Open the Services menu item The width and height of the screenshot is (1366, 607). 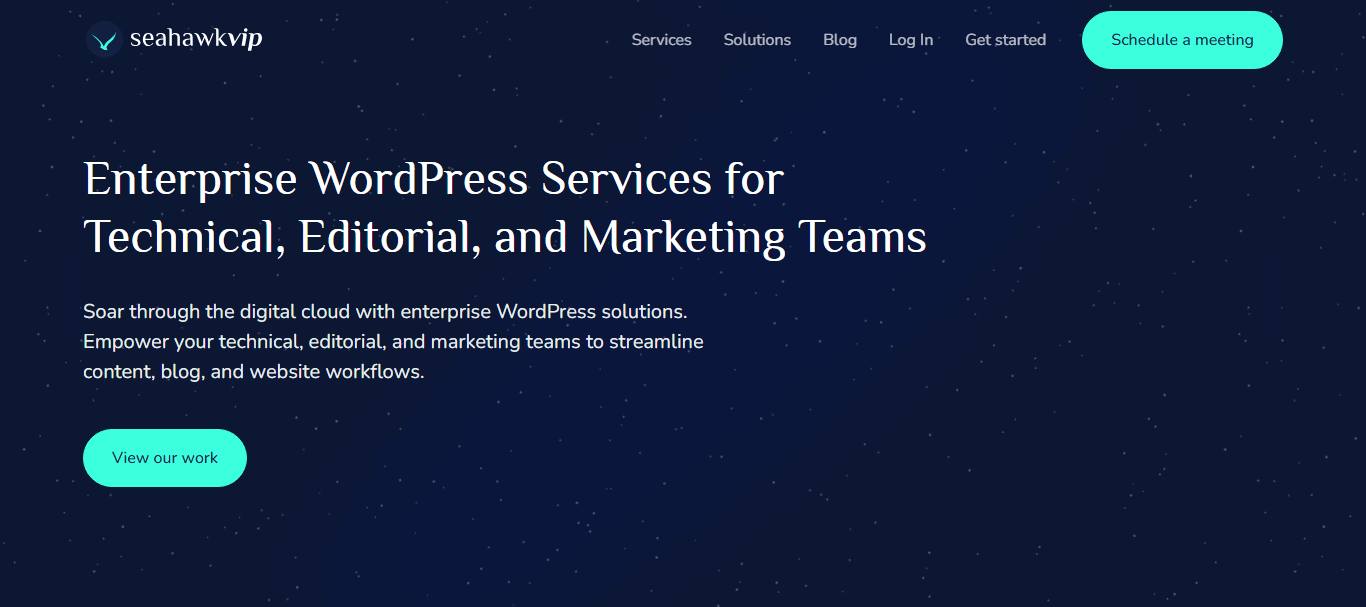[x=661, y=40]
